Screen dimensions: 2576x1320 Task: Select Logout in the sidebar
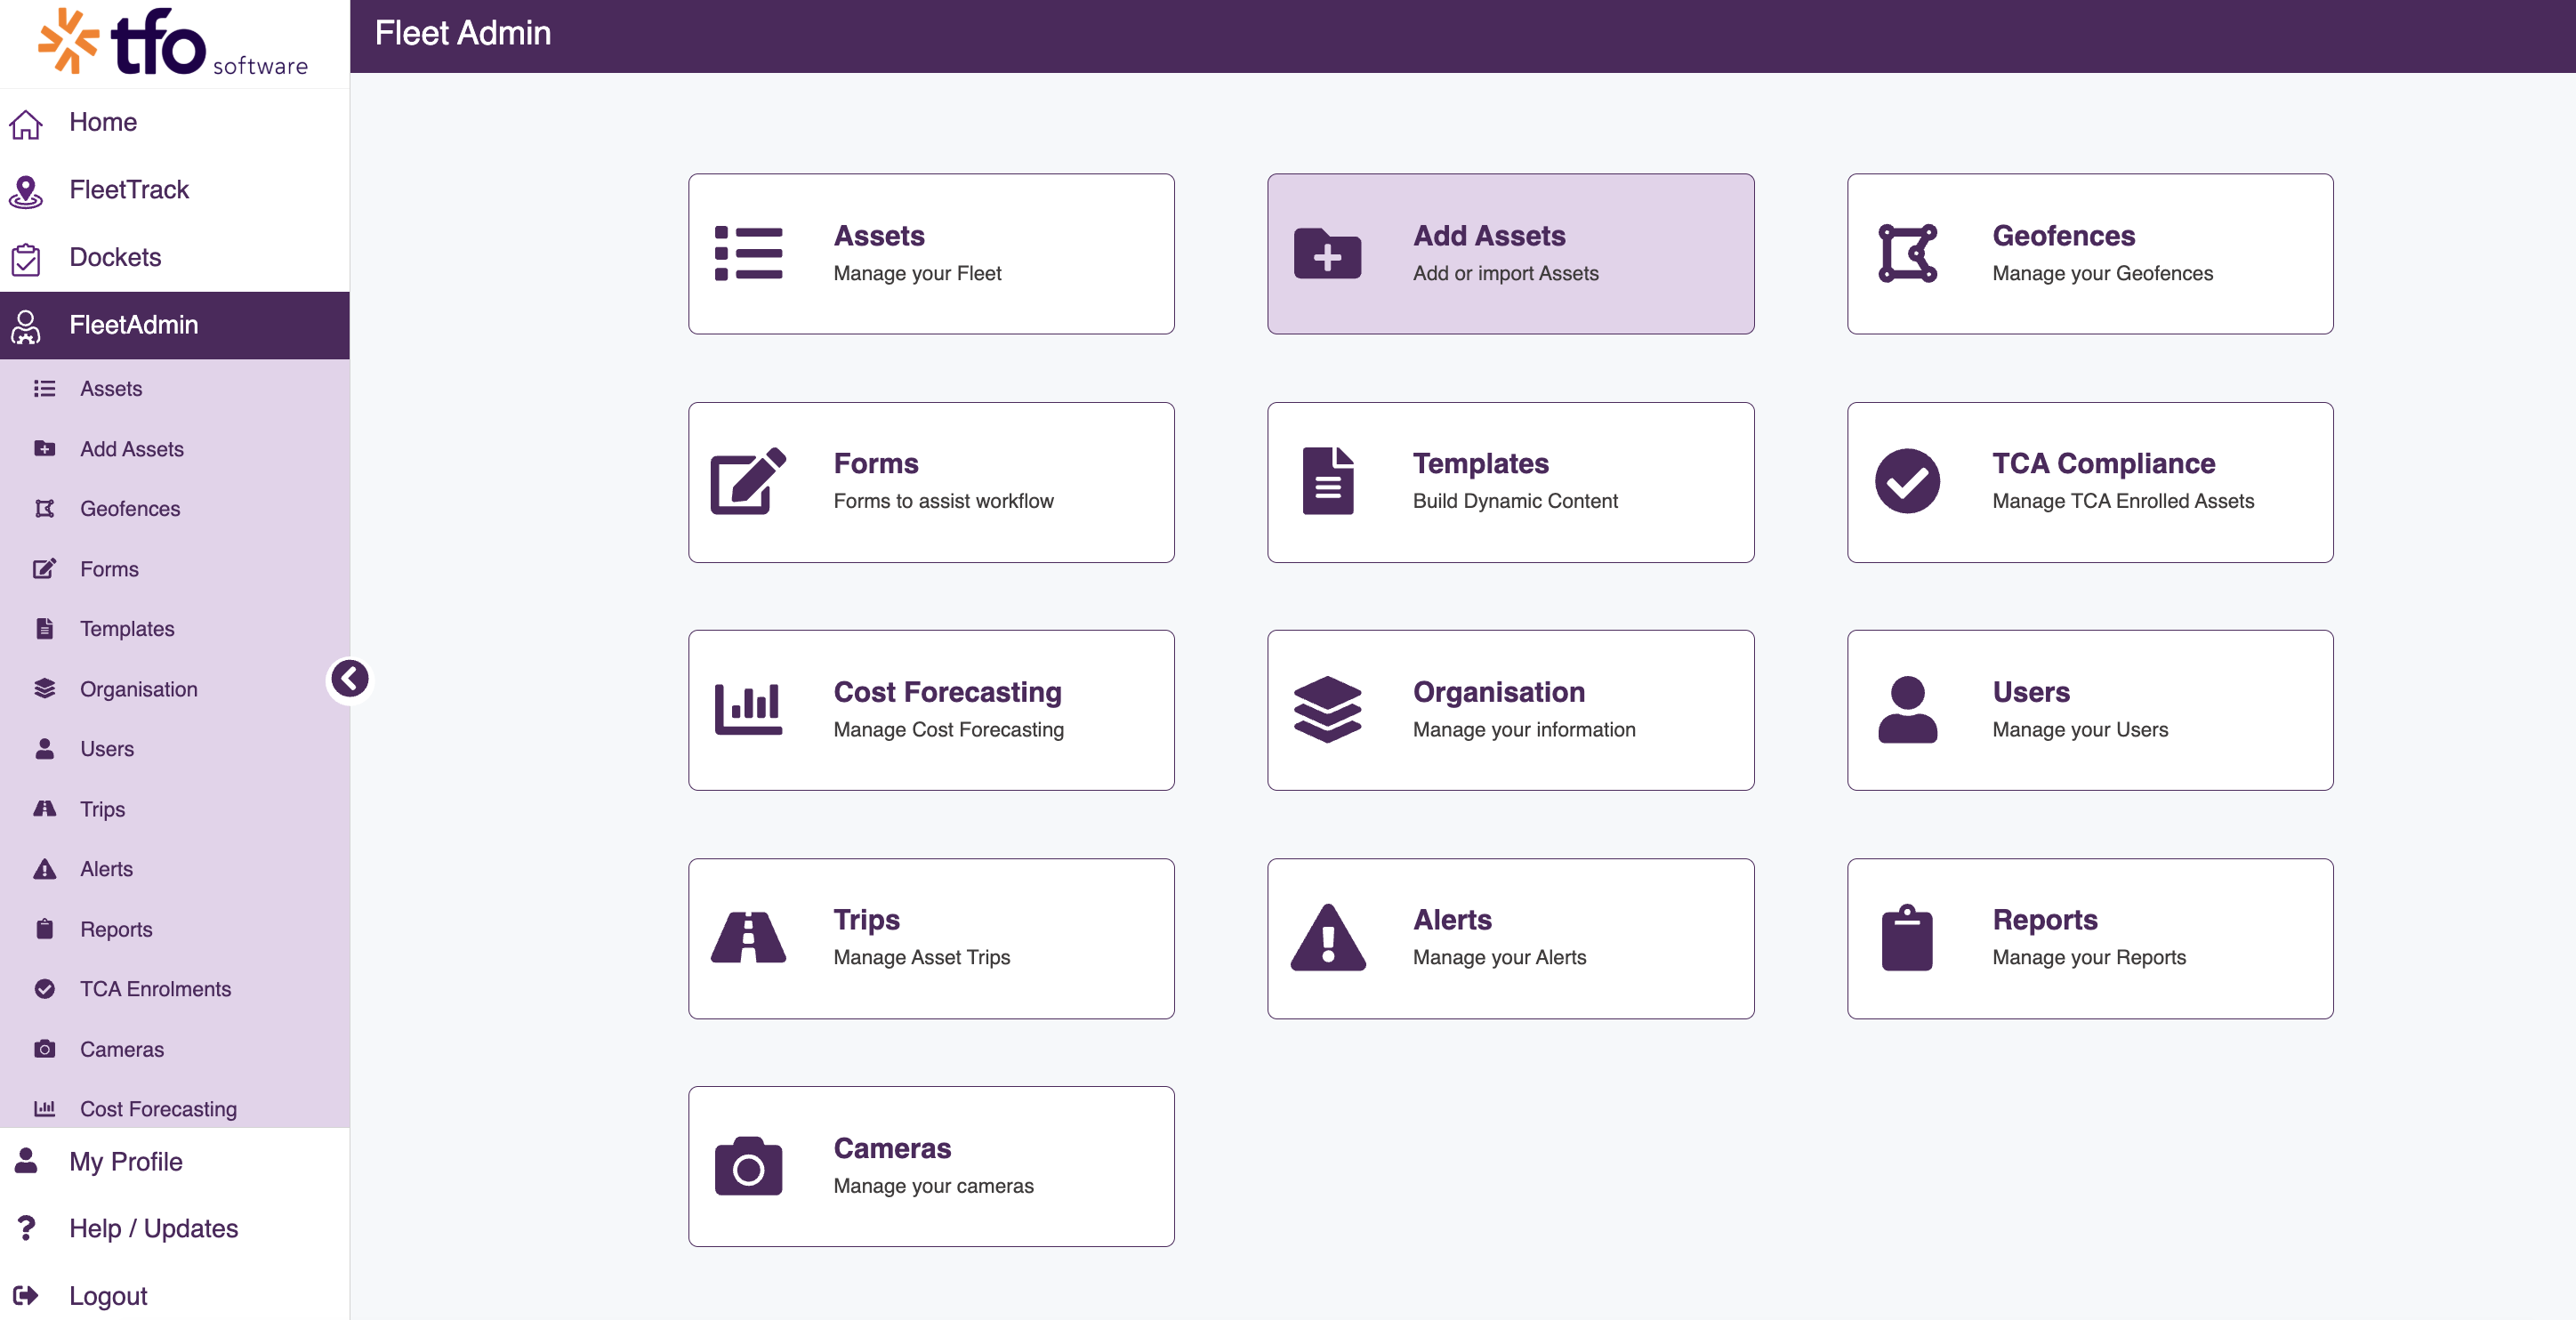175,1296
